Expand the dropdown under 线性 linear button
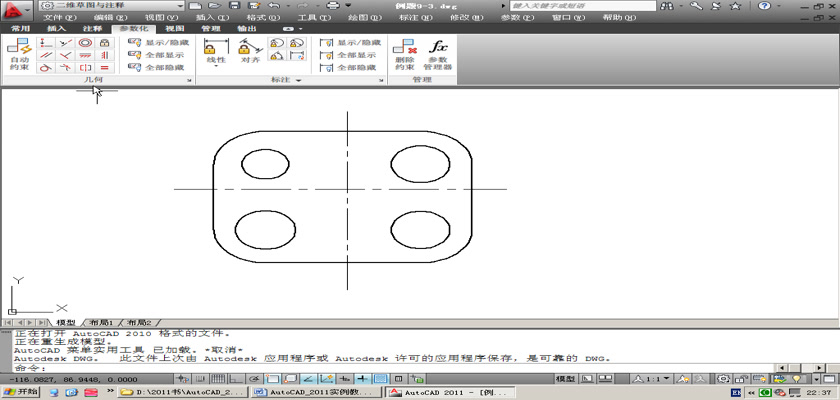This screenshot has height=400, width=840. click(216, 66)
